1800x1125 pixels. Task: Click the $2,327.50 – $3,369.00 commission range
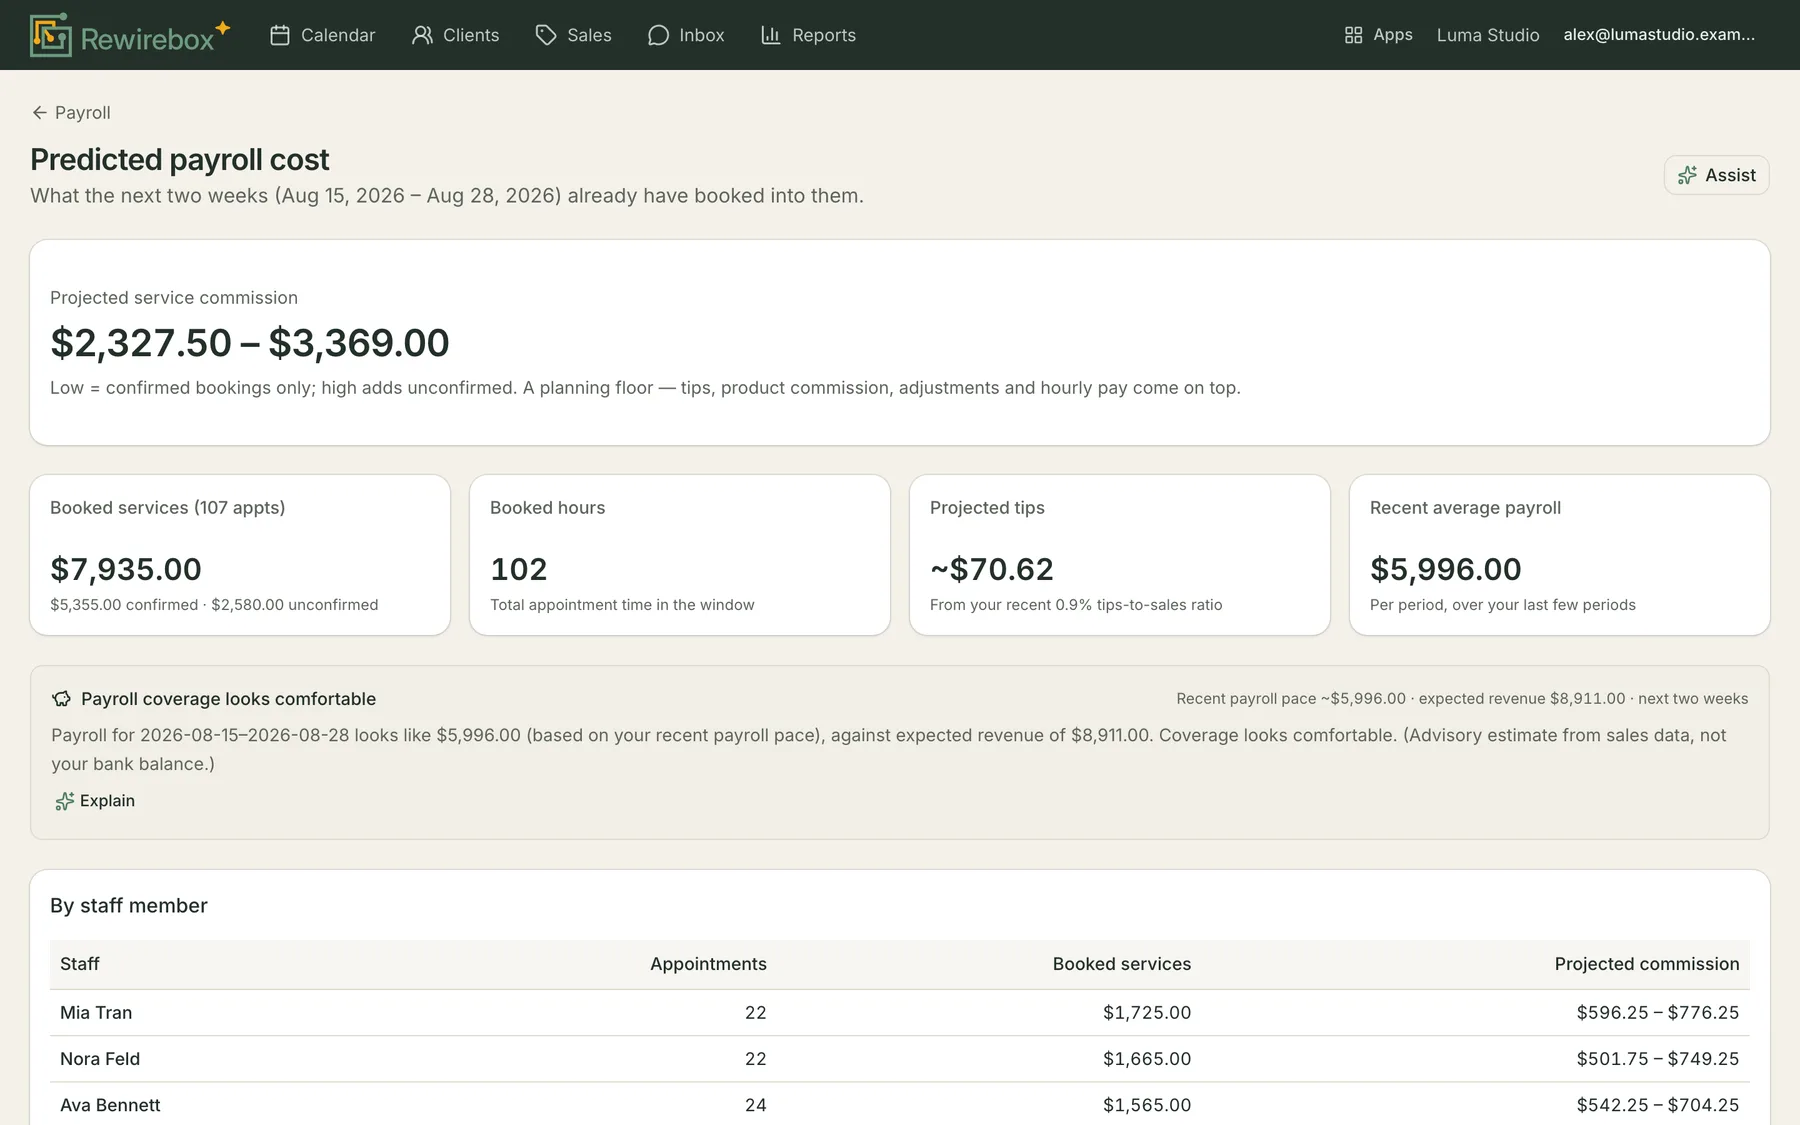(250, 343)
